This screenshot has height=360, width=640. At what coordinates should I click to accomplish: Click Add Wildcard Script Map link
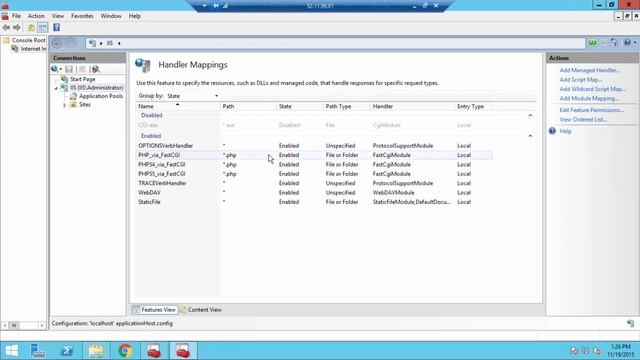(593, 89)
